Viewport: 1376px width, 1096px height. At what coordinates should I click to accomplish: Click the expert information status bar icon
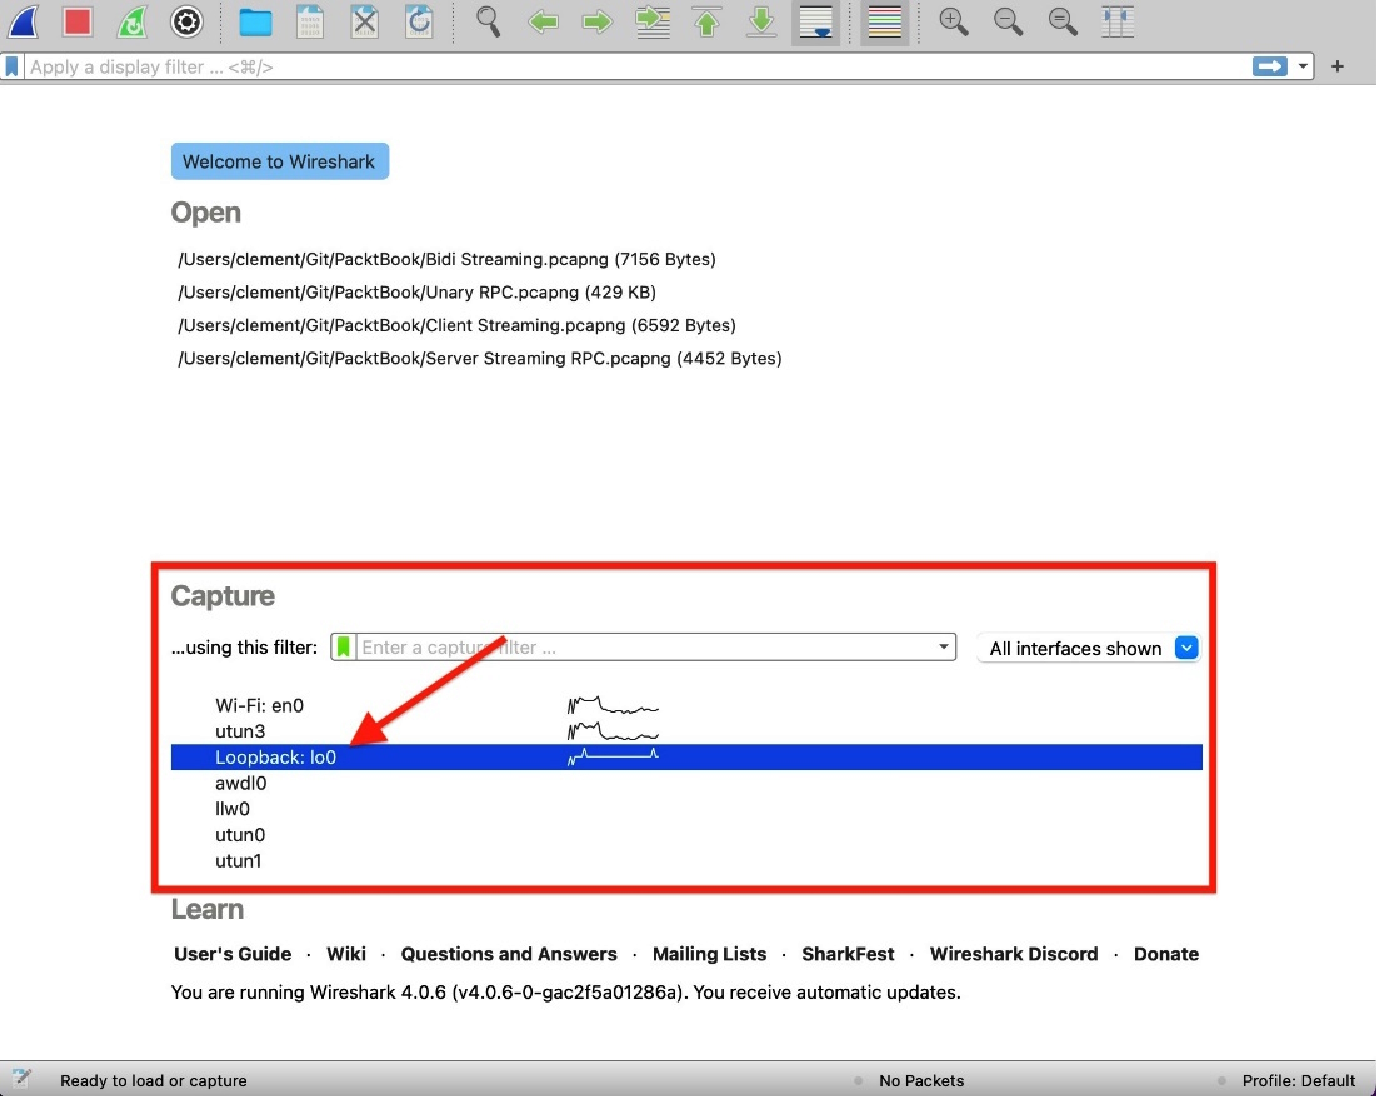(x=22, y=1078)
